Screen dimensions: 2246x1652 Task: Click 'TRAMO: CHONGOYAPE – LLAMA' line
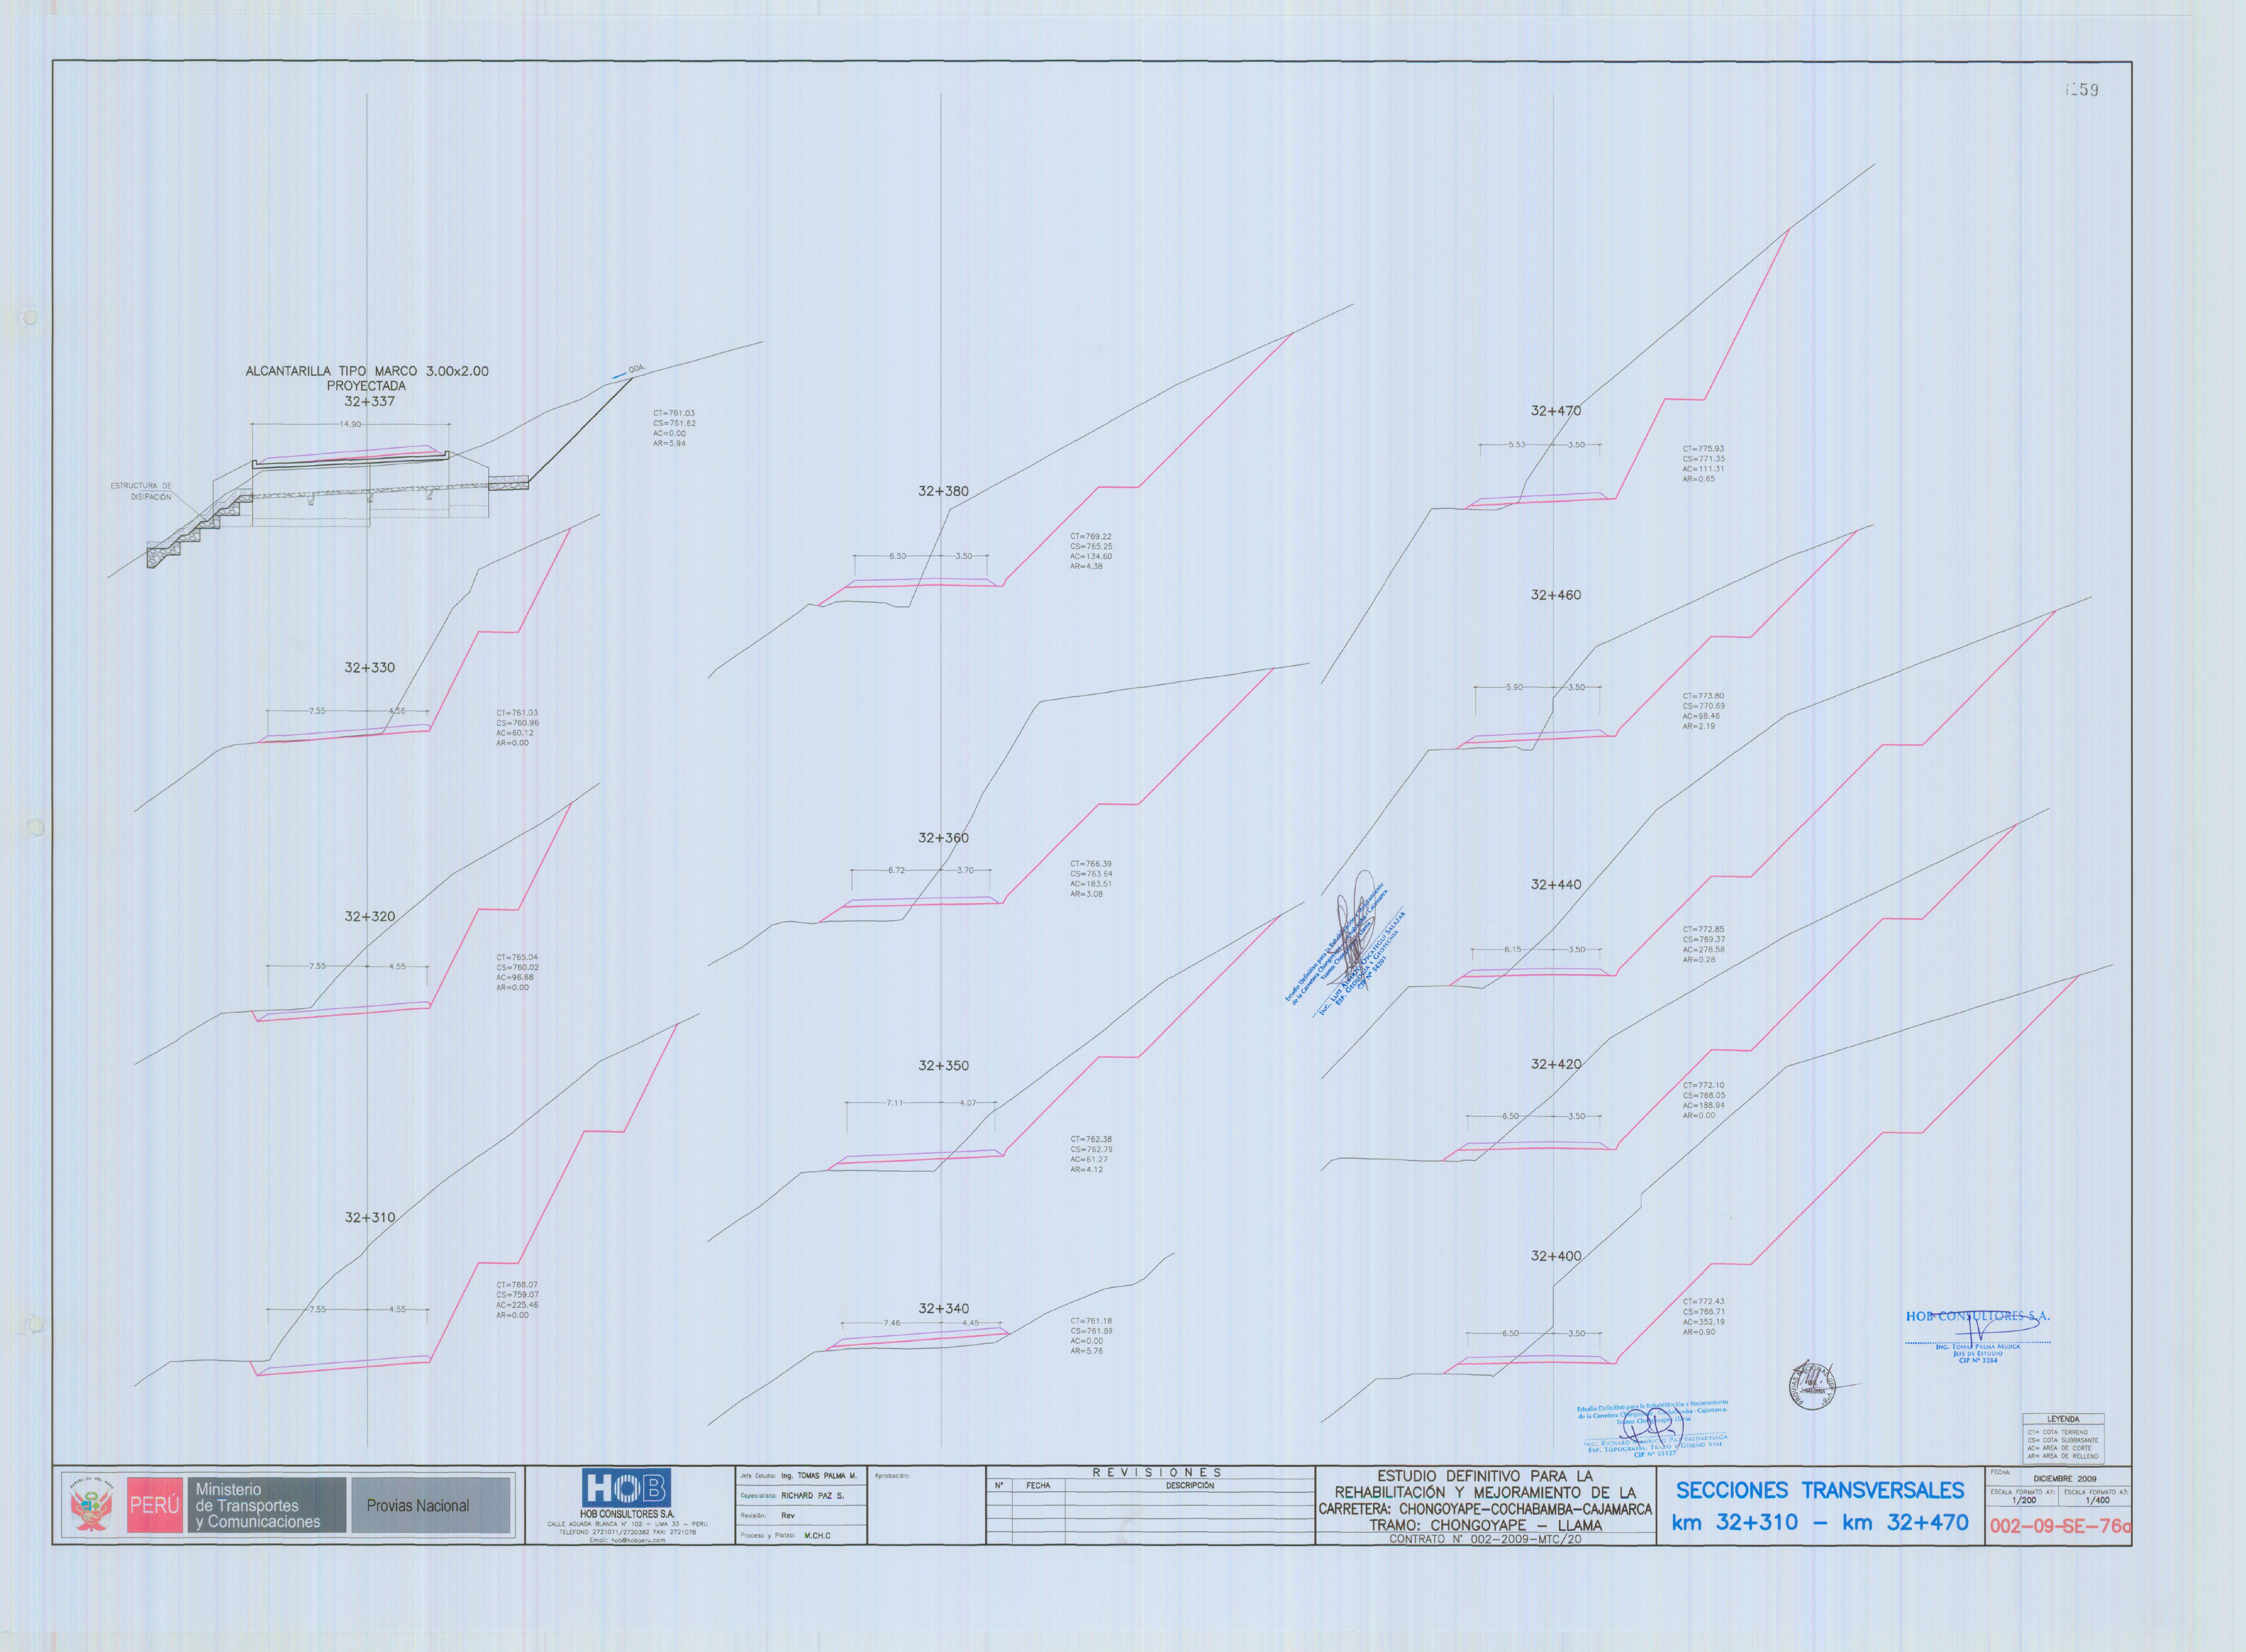tap(1486, 1525)
